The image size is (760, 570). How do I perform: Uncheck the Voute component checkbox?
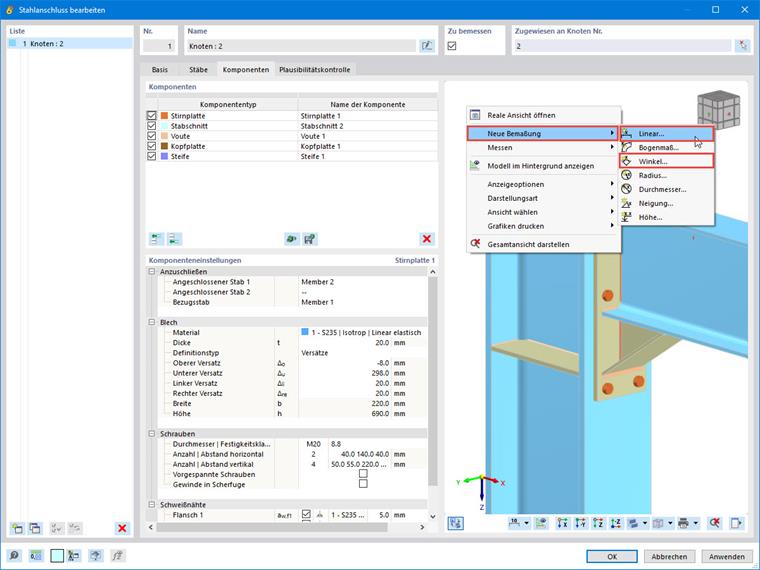[152, 136]
